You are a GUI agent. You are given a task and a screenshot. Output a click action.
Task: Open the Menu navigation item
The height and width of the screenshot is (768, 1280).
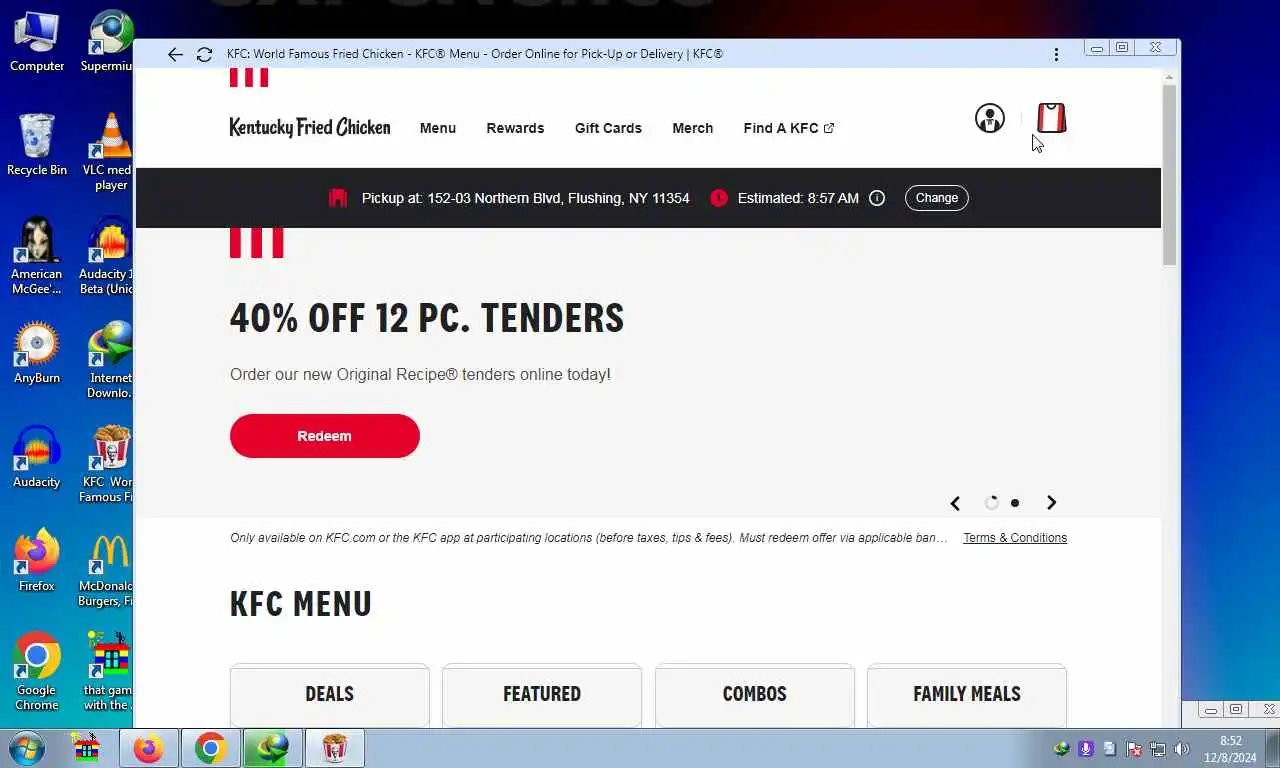click(438, 128)
